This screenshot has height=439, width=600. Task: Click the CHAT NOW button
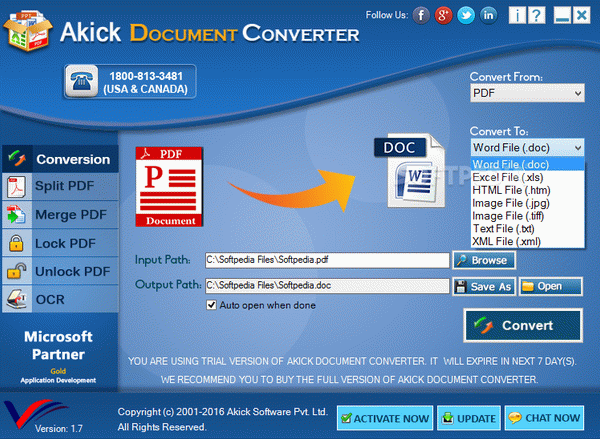[544, 418]
